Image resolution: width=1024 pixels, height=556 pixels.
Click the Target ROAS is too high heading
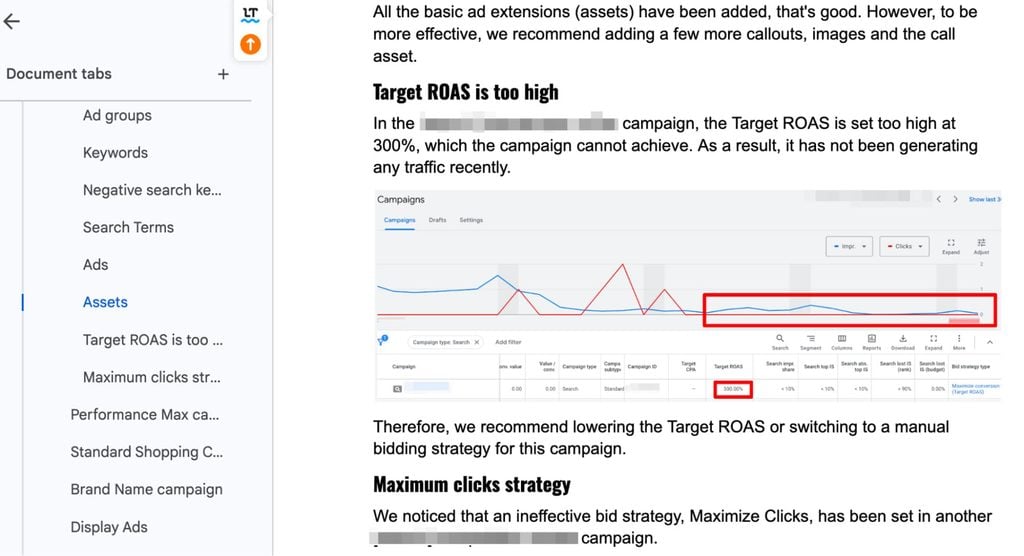click(x=466, y=92)
